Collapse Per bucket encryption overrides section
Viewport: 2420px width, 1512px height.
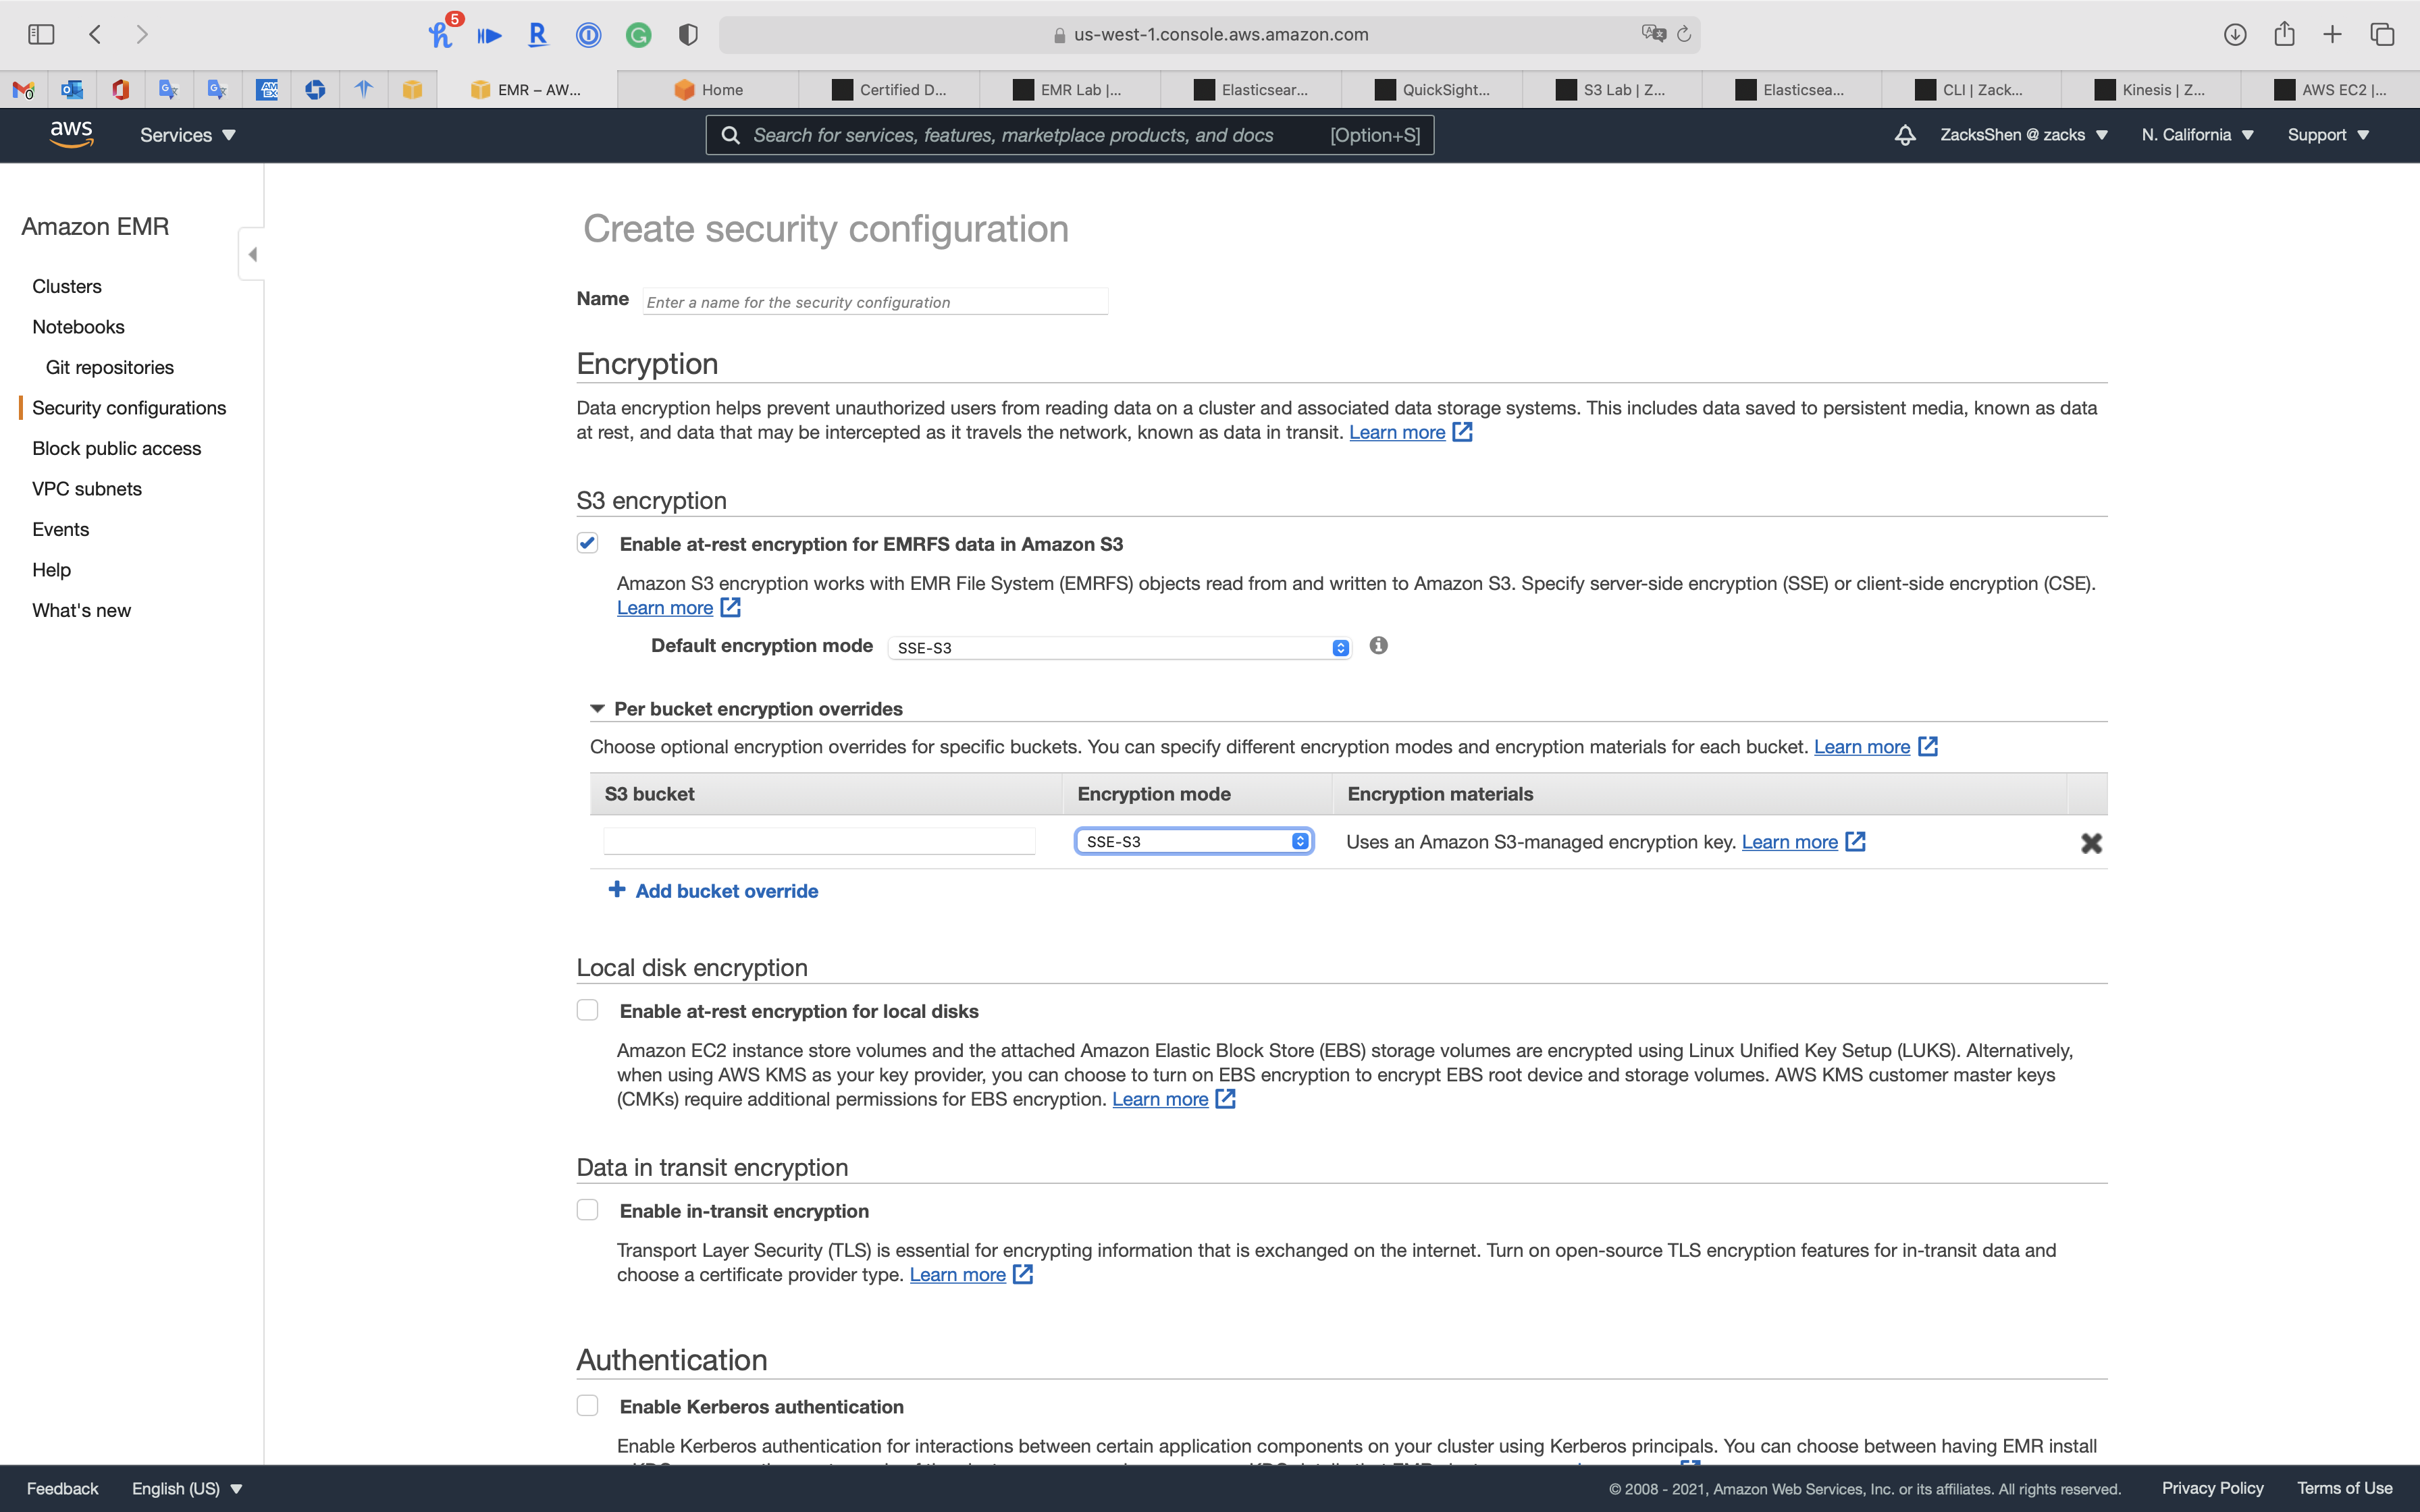[x=598, y=709]
